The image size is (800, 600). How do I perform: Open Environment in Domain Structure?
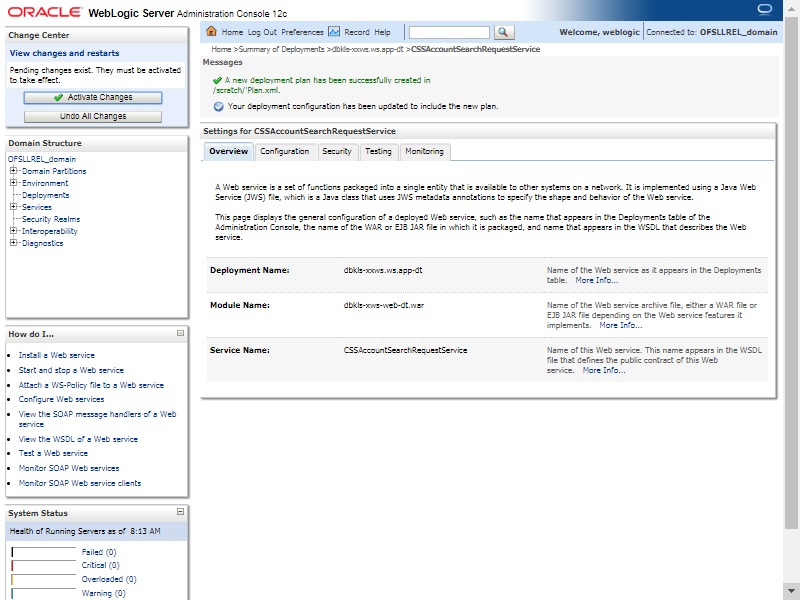[x=45, y=183]
